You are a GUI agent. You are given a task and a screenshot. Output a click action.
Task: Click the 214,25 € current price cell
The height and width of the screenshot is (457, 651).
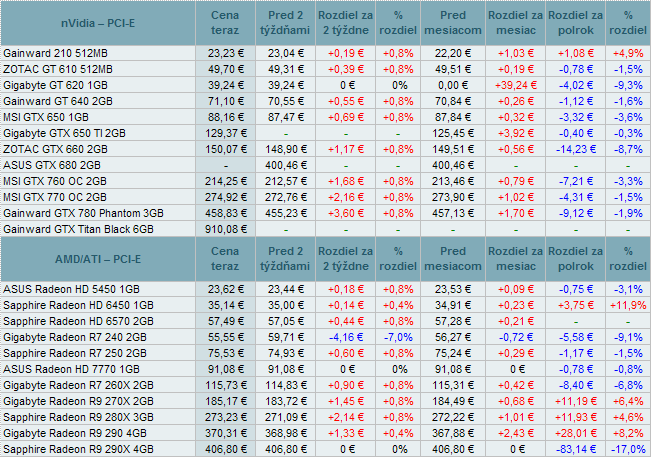(x=226, y=181)
